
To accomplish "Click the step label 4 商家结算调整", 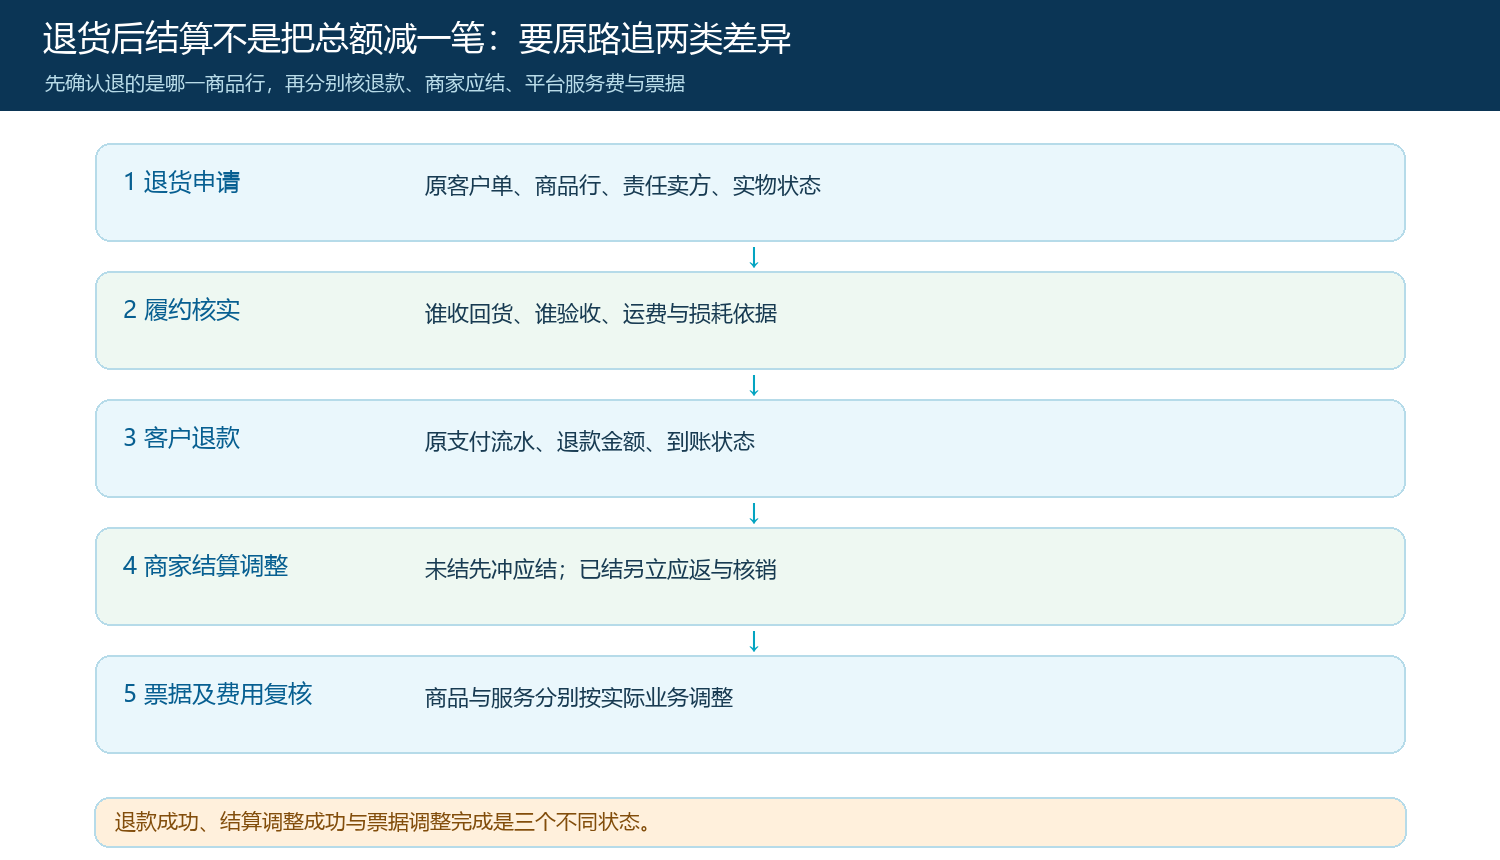I will click(x=206, y=566).
